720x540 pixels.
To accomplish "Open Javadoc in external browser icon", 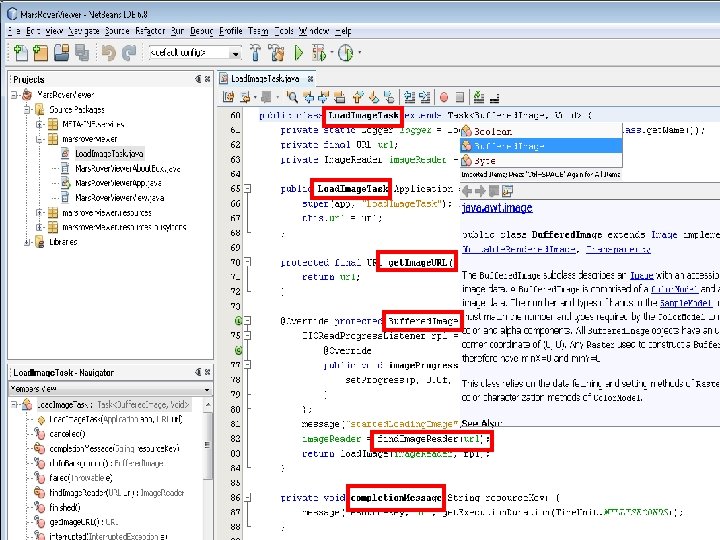I will click(507, 191).
